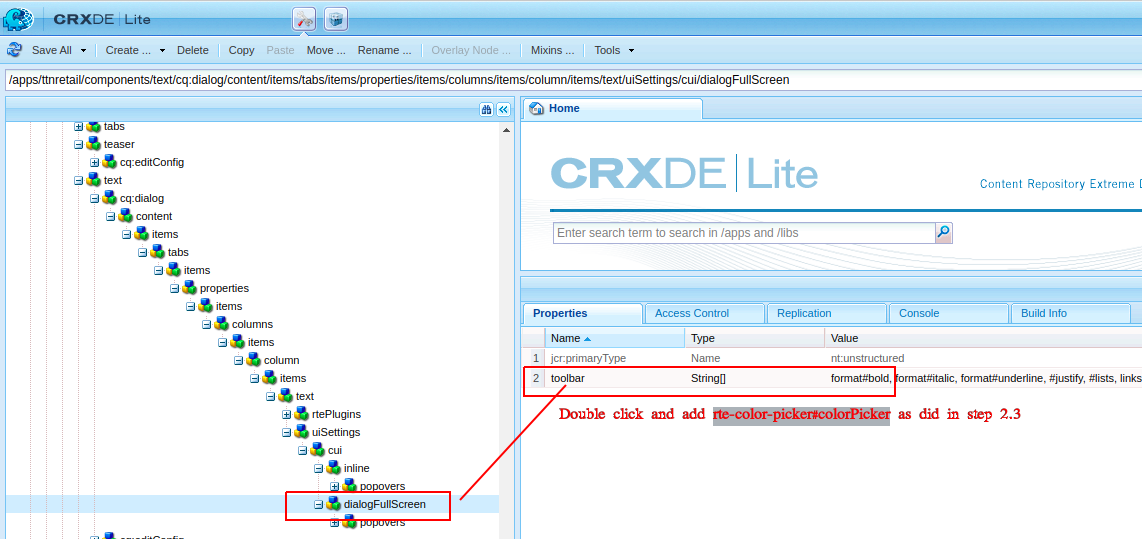Click the Type column header

[755, 338]
